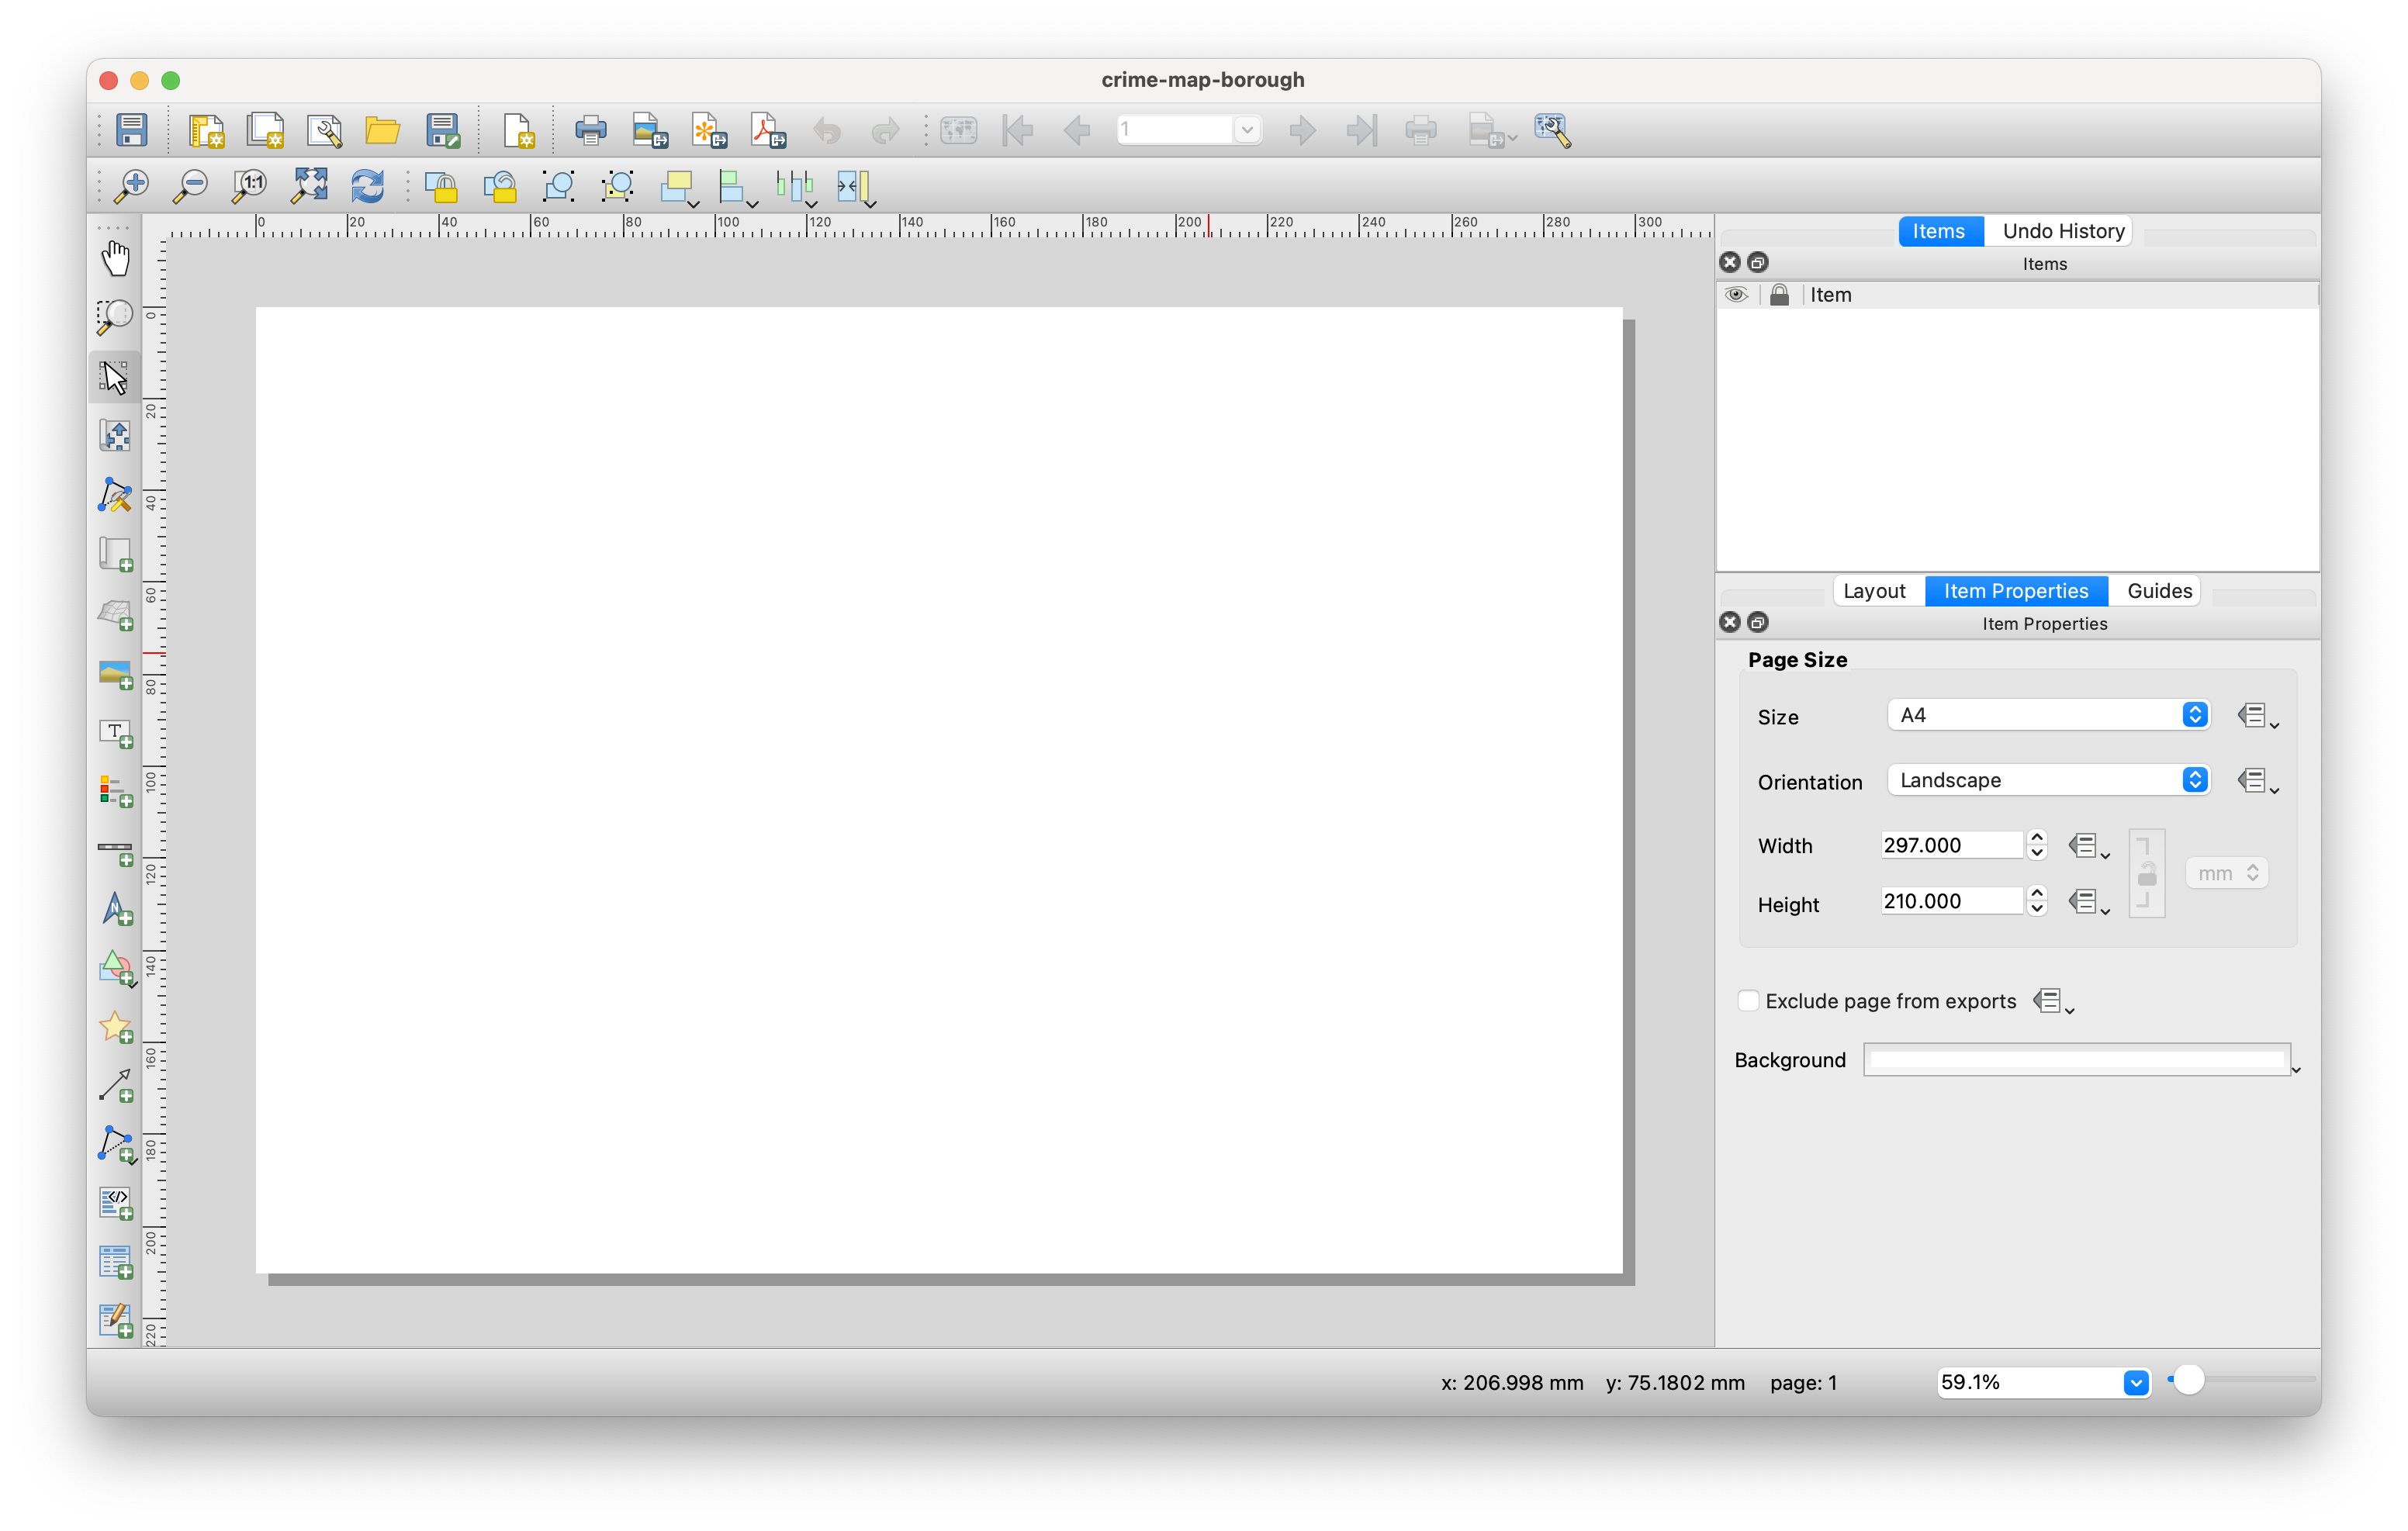Viewport: 2408px width, 1531px height.
Task: Open the Orientation Landscape dropdown
Action: [2047, 780]
